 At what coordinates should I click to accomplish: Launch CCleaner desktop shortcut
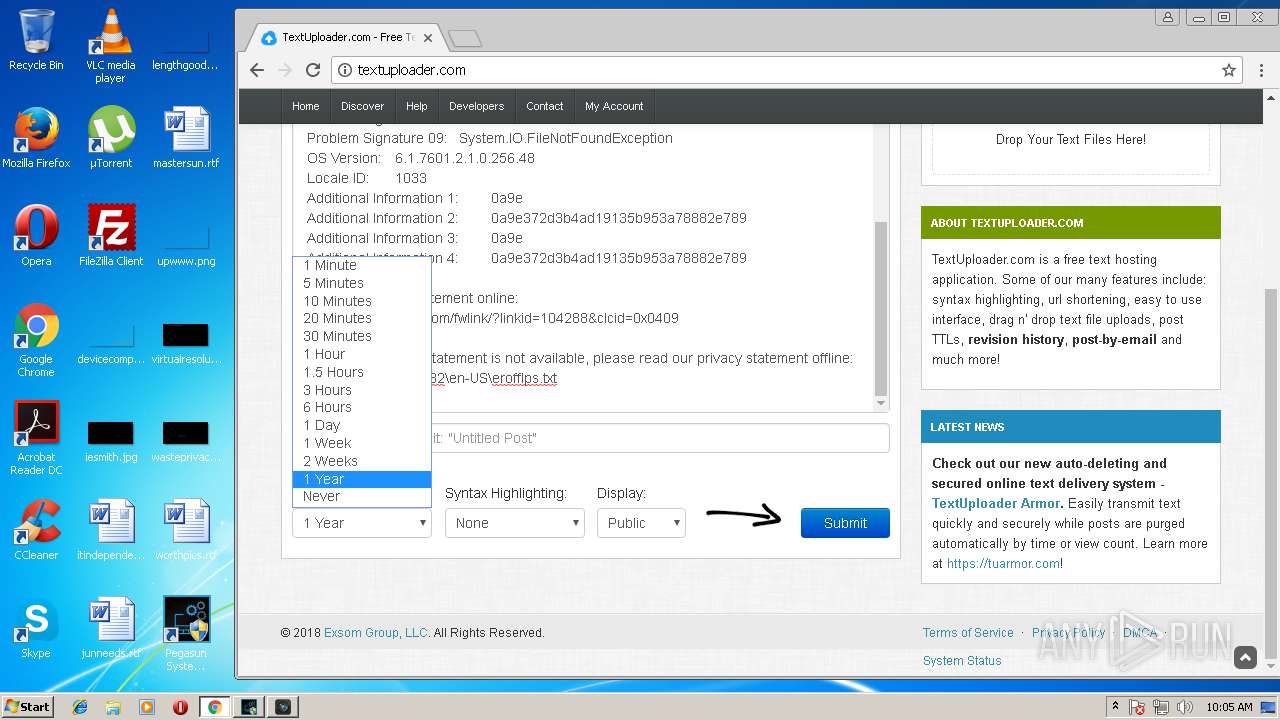coord(36,530)
